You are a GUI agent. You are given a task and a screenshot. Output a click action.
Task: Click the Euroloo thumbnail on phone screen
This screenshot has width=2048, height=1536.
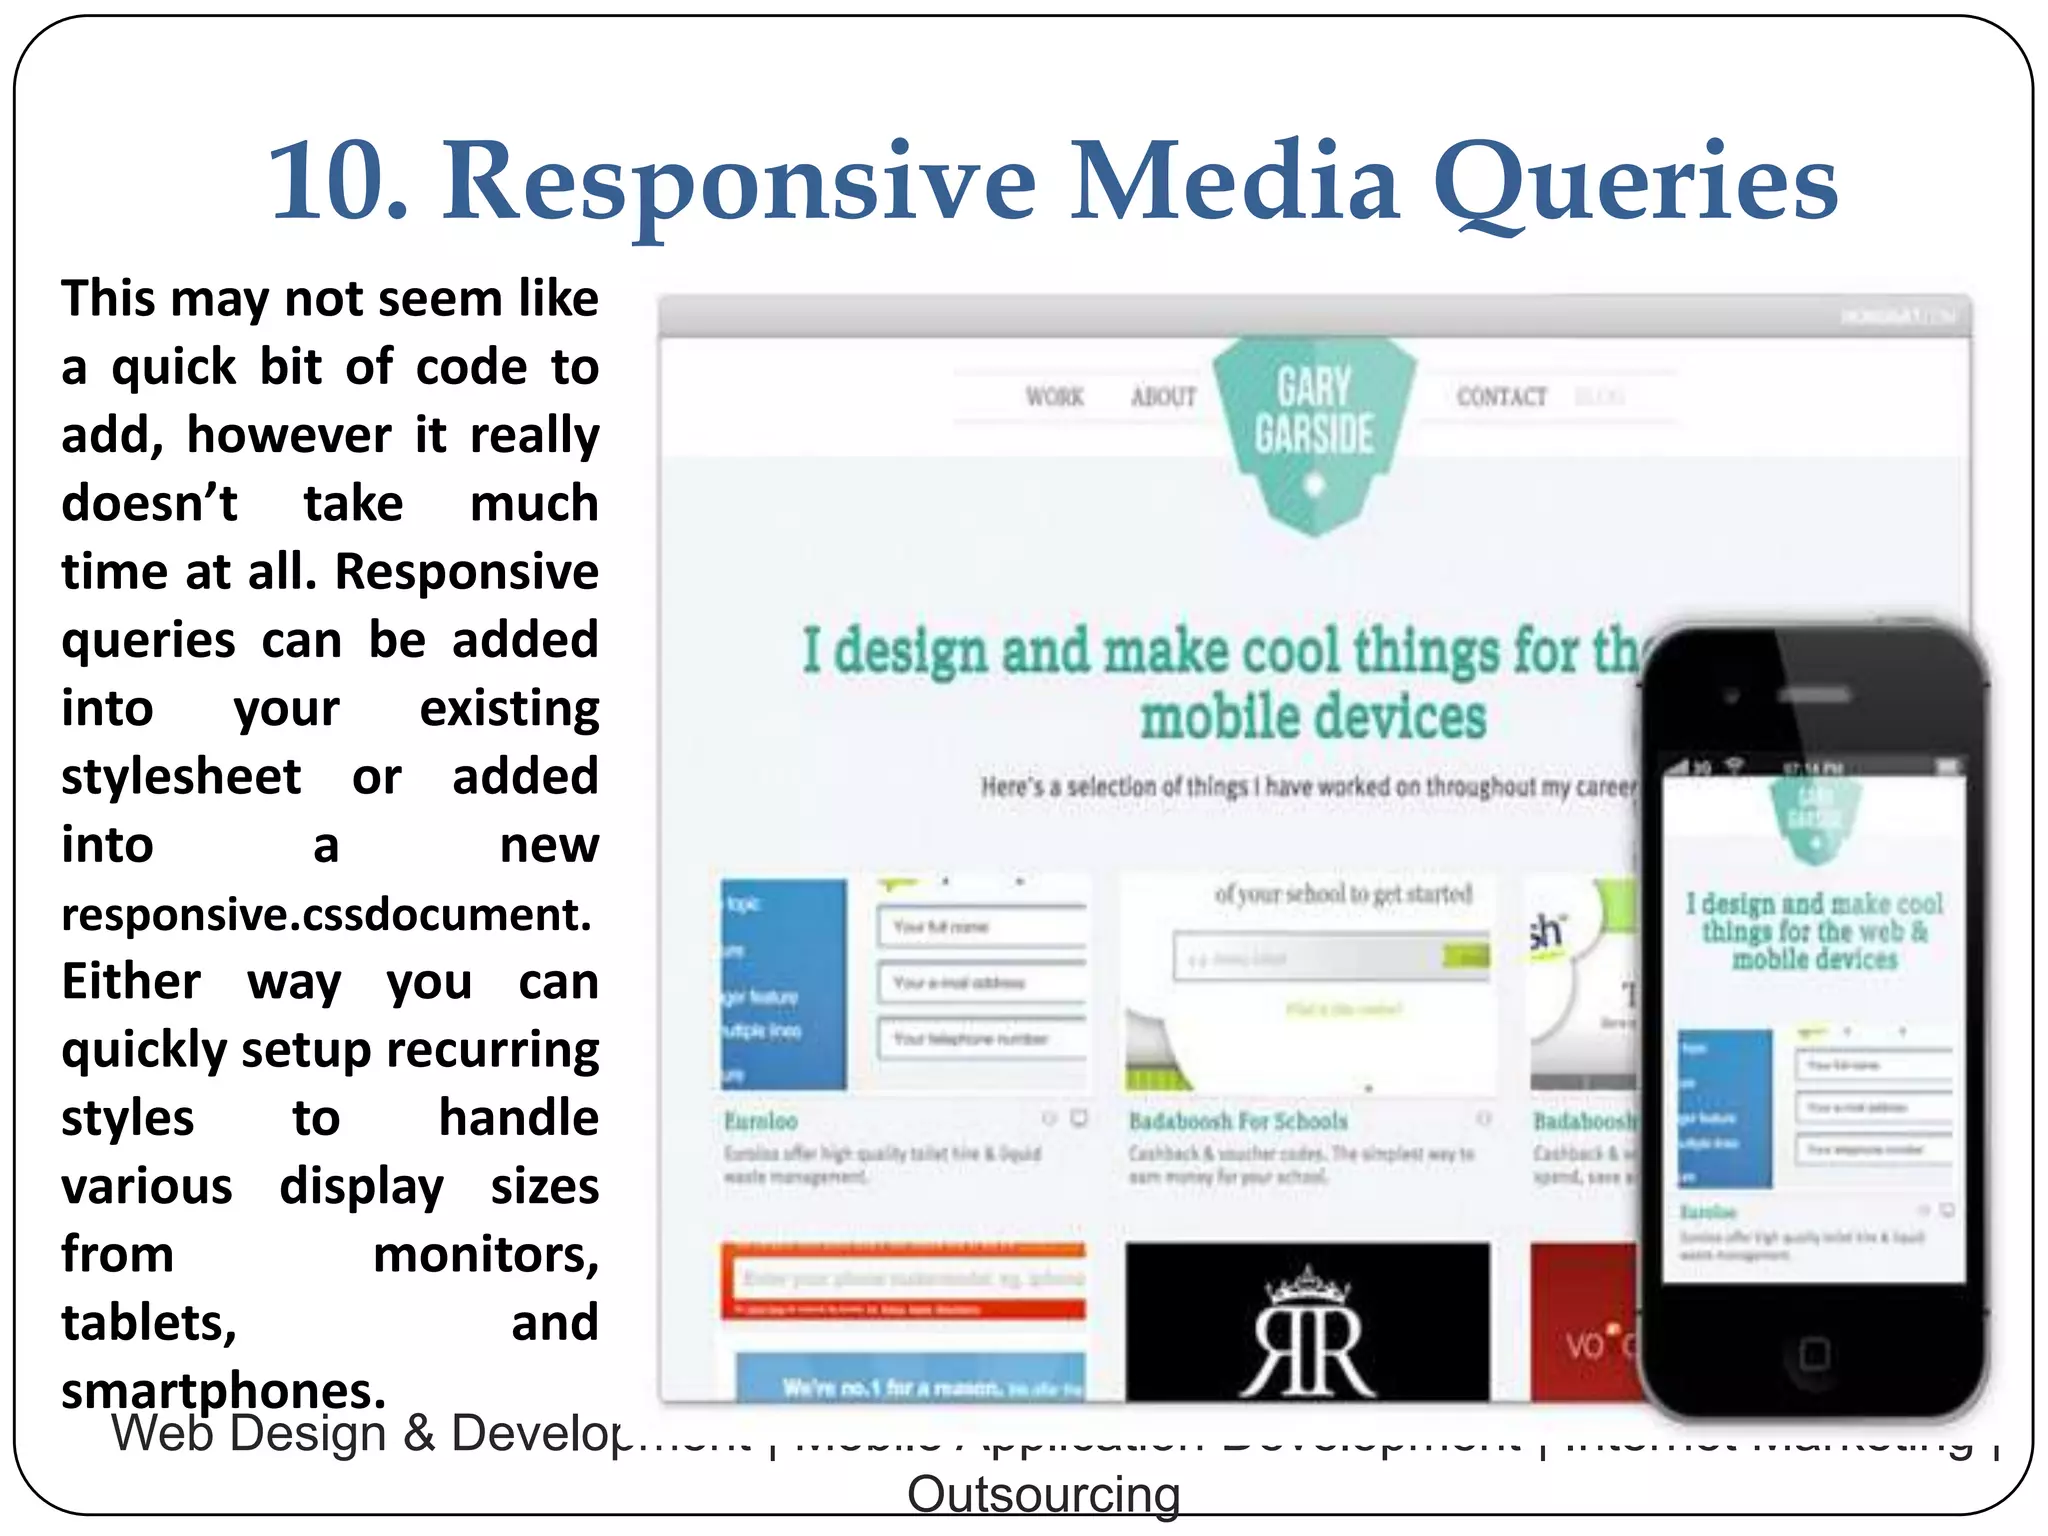[1814, 1107]
